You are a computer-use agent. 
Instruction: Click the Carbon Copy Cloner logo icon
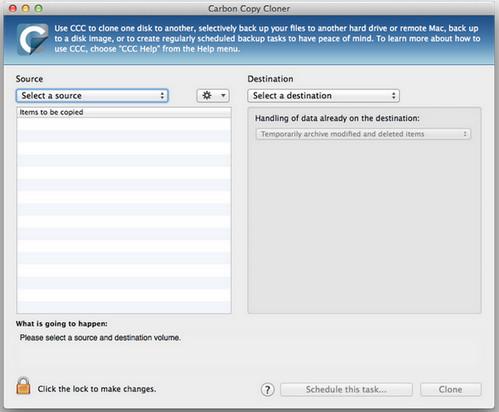click(x=33, y=39)
